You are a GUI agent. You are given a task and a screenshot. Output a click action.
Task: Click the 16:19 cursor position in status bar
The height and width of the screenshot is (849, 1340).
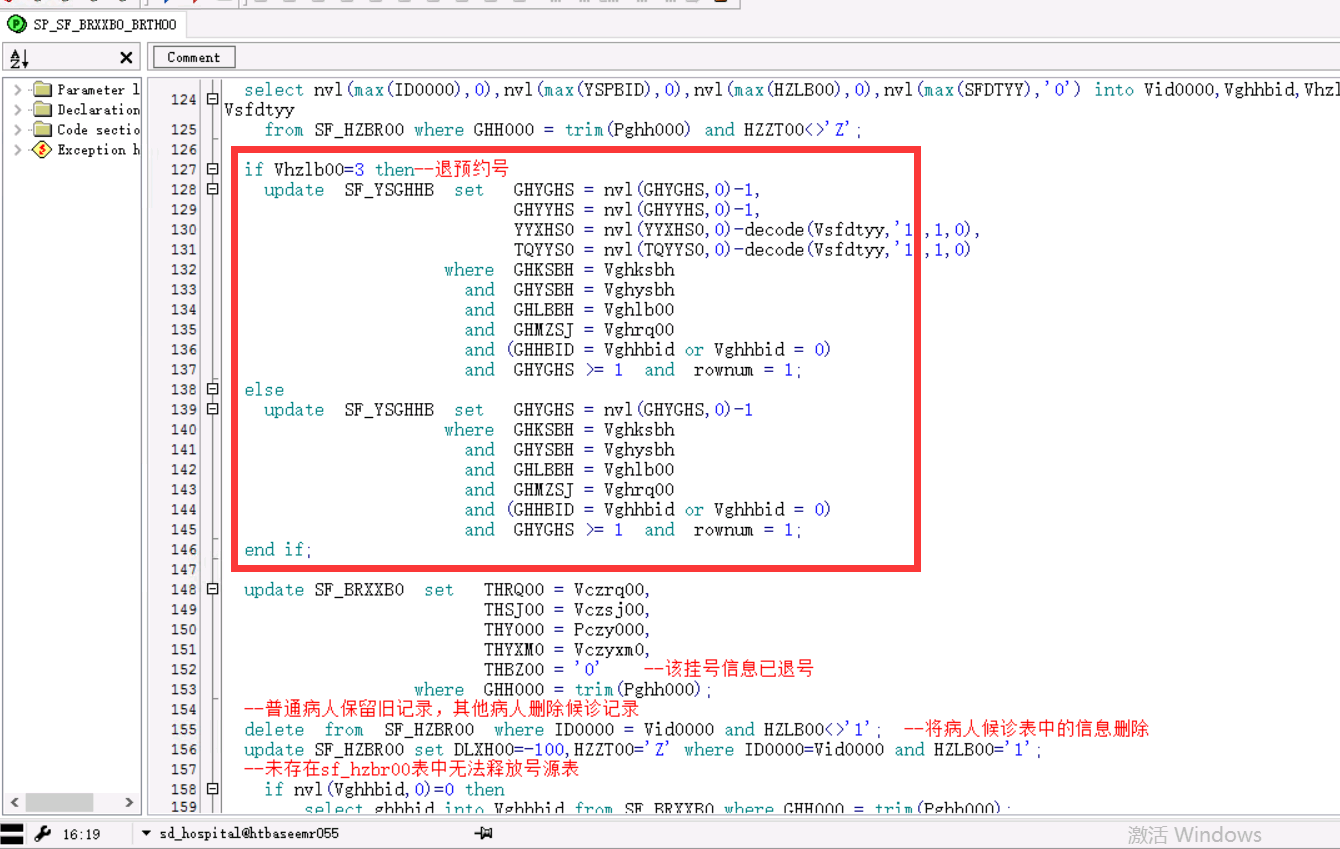(x=81, y=834)
